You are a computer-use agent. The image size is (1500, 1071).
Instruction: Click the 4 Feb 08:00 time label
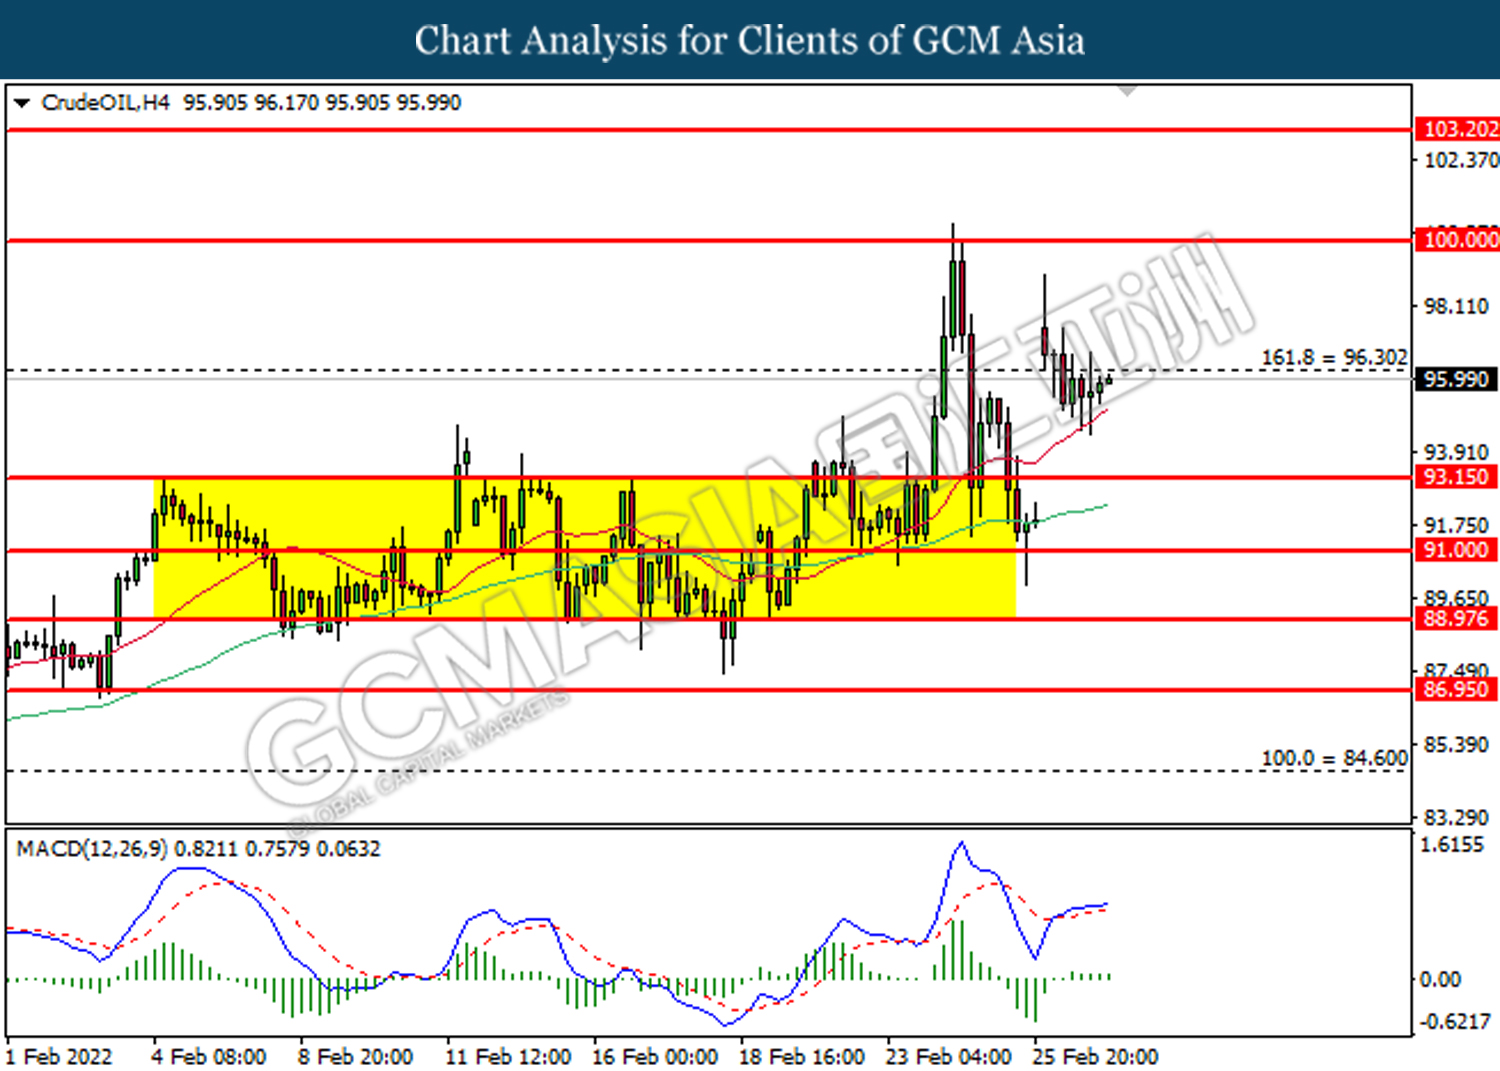tap(209, 1057)
